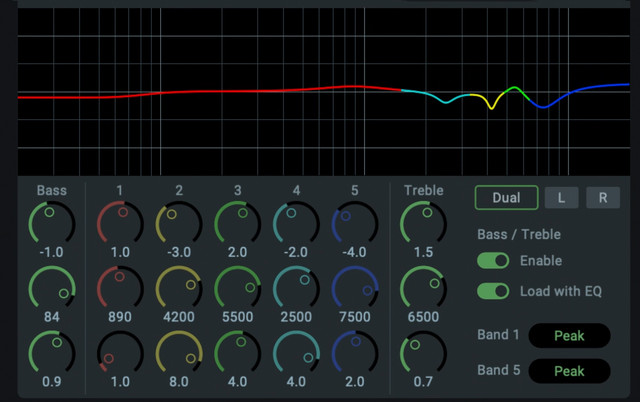Open the Band 5 Peak filter type dropdown
This screenshot has height=402, width=640.
pyautogui.click(x=569, y=371)
